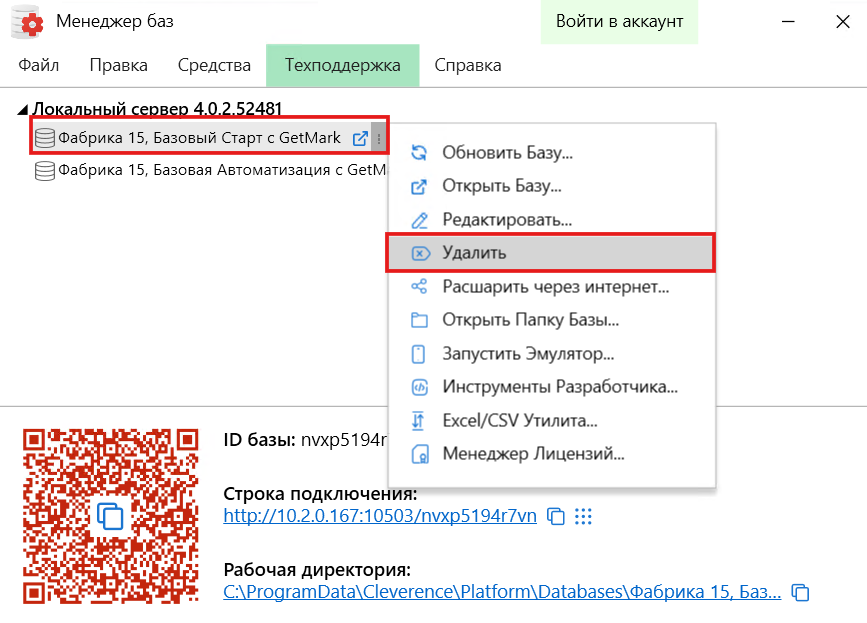The height and width of the screenshot is (623, 867).
Task: Click the Войти в аккаунт button
Action: [619, 22]
